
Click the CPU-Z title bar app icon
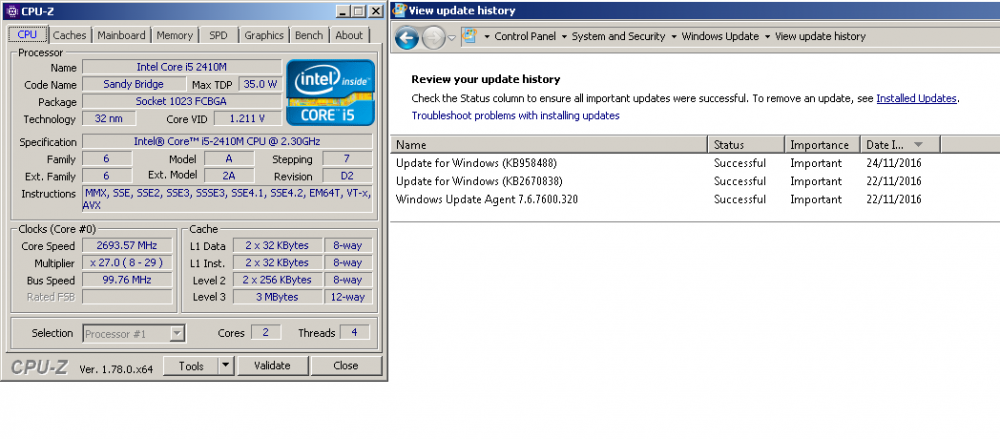point(11,11)
